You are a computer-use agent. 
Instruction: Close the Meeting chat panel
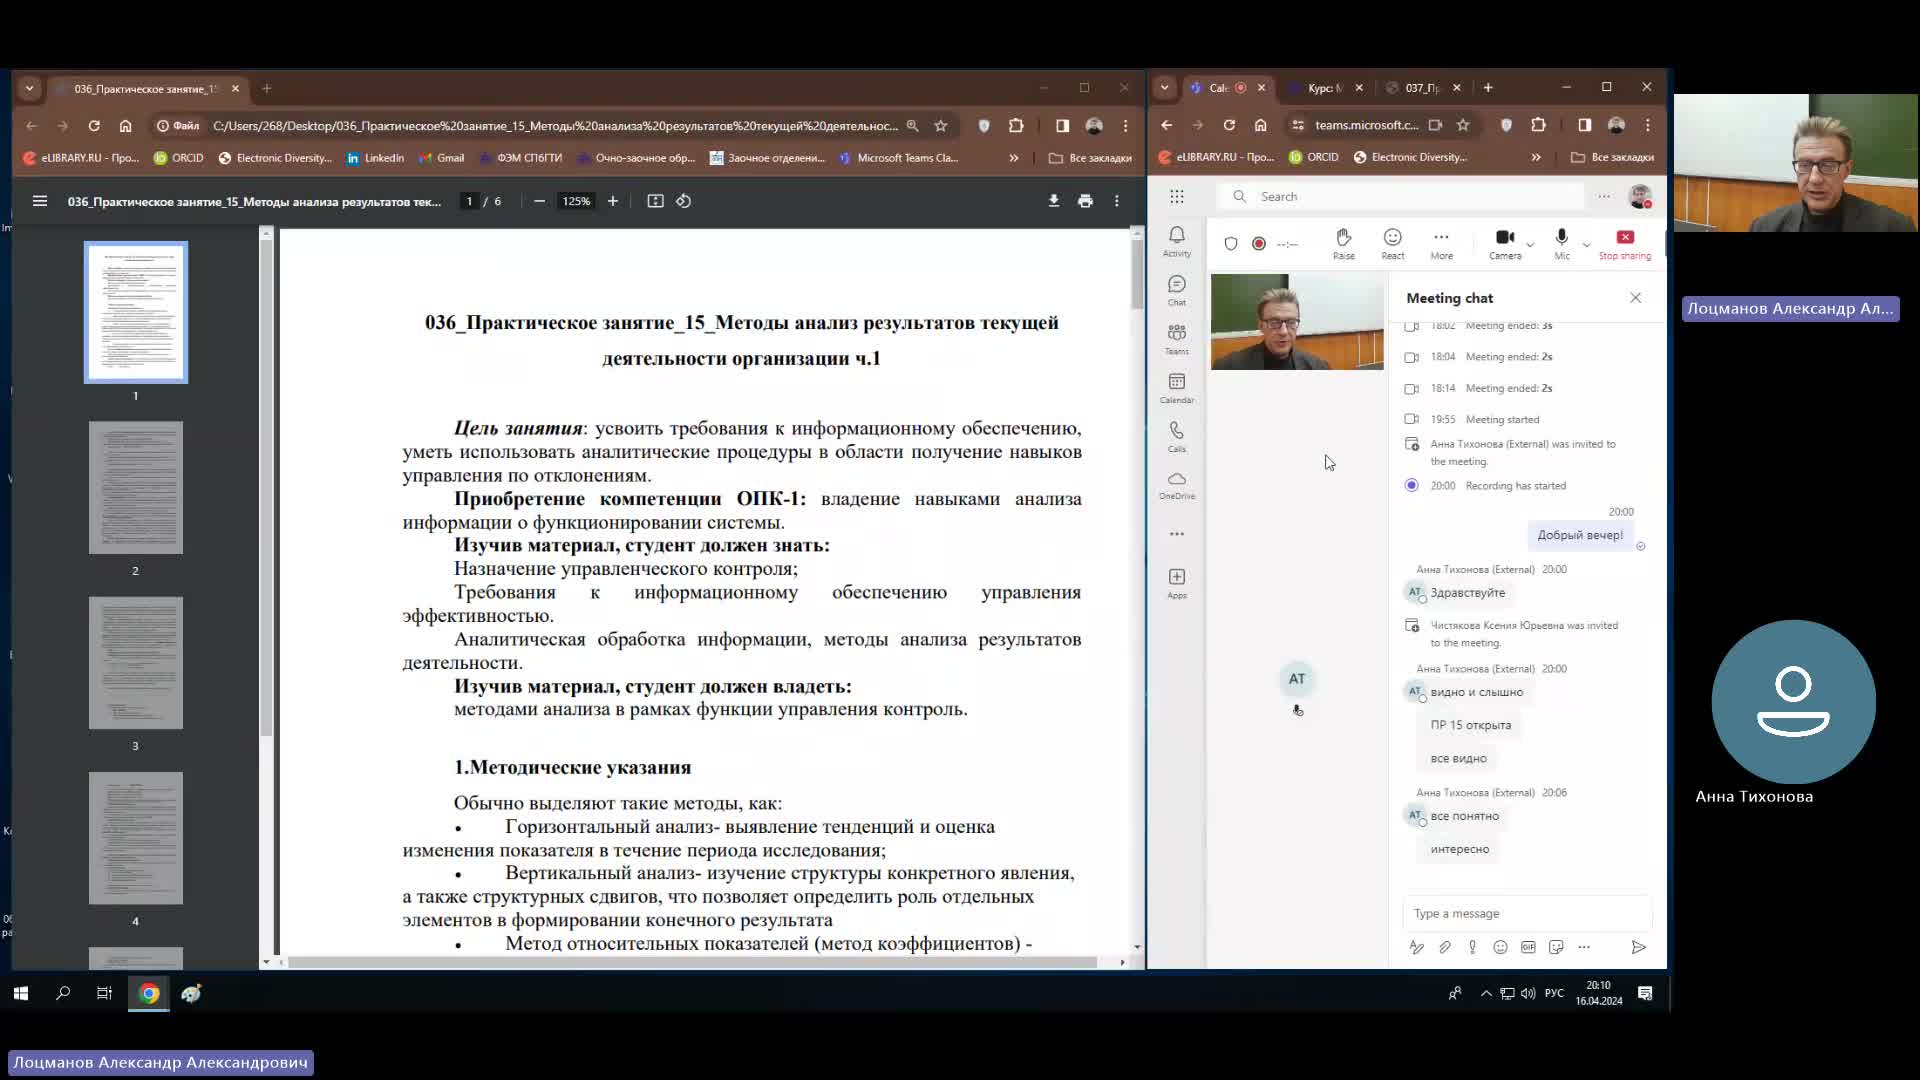tap(1636, 298)
